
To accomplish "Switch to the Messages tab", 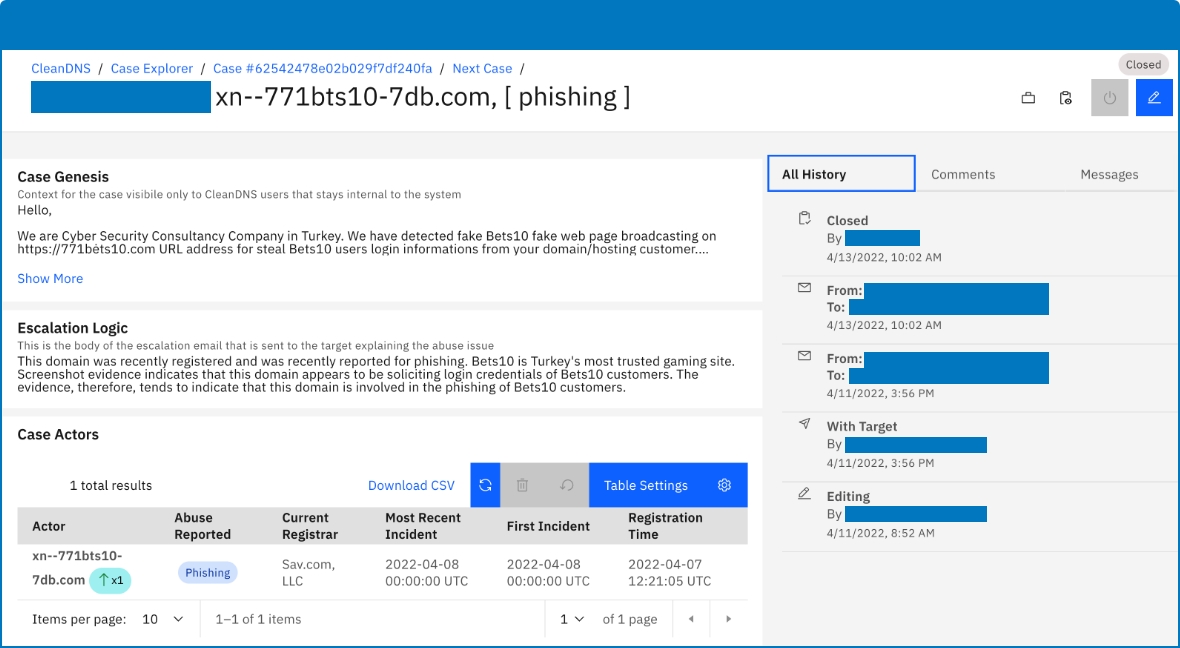I will coord(1109,174).
